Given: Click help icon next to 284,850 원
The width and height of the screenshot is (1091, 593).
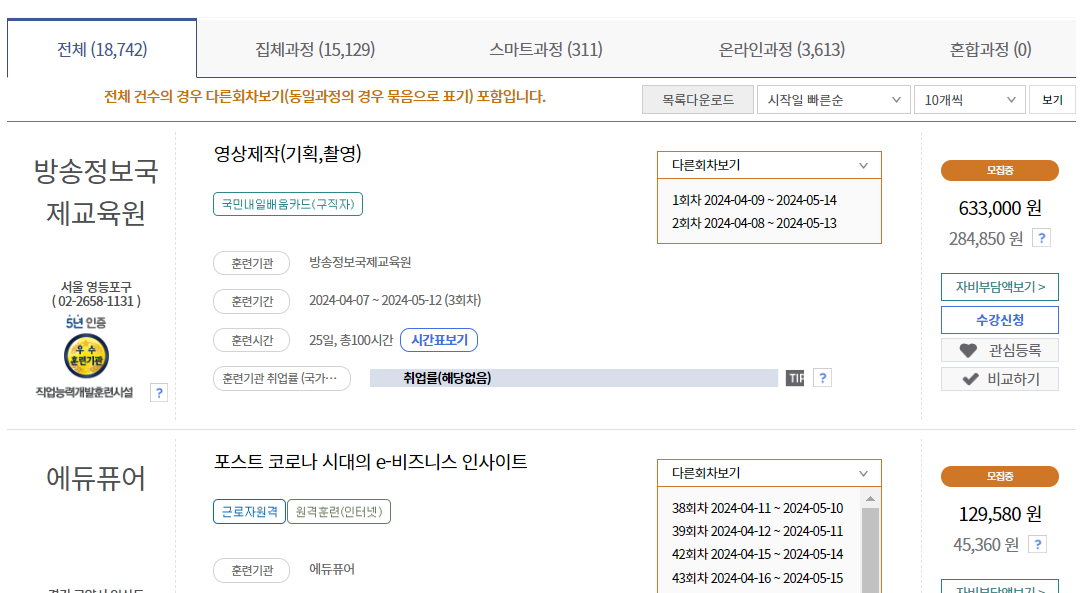Looking at the screenshot, I should [x=1041, y=238].
